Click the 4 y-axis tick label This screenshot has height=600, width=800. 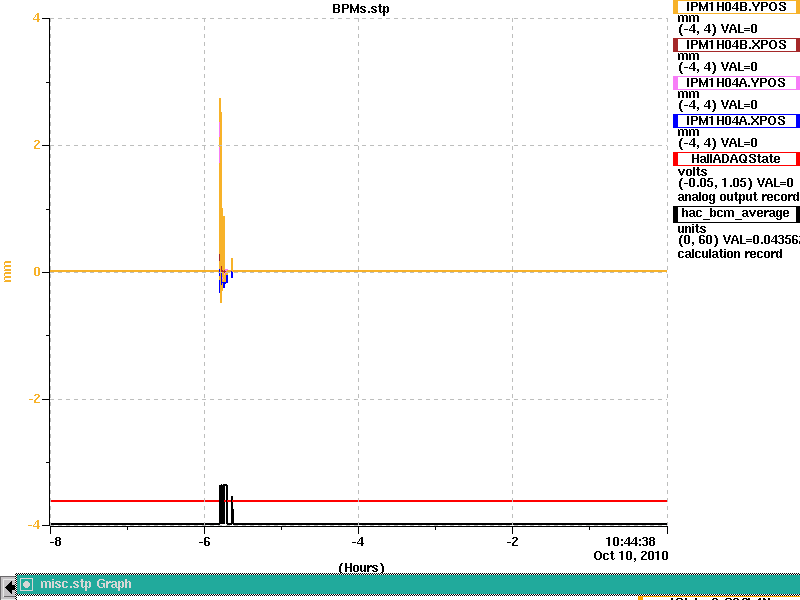(x=36, y=18)
